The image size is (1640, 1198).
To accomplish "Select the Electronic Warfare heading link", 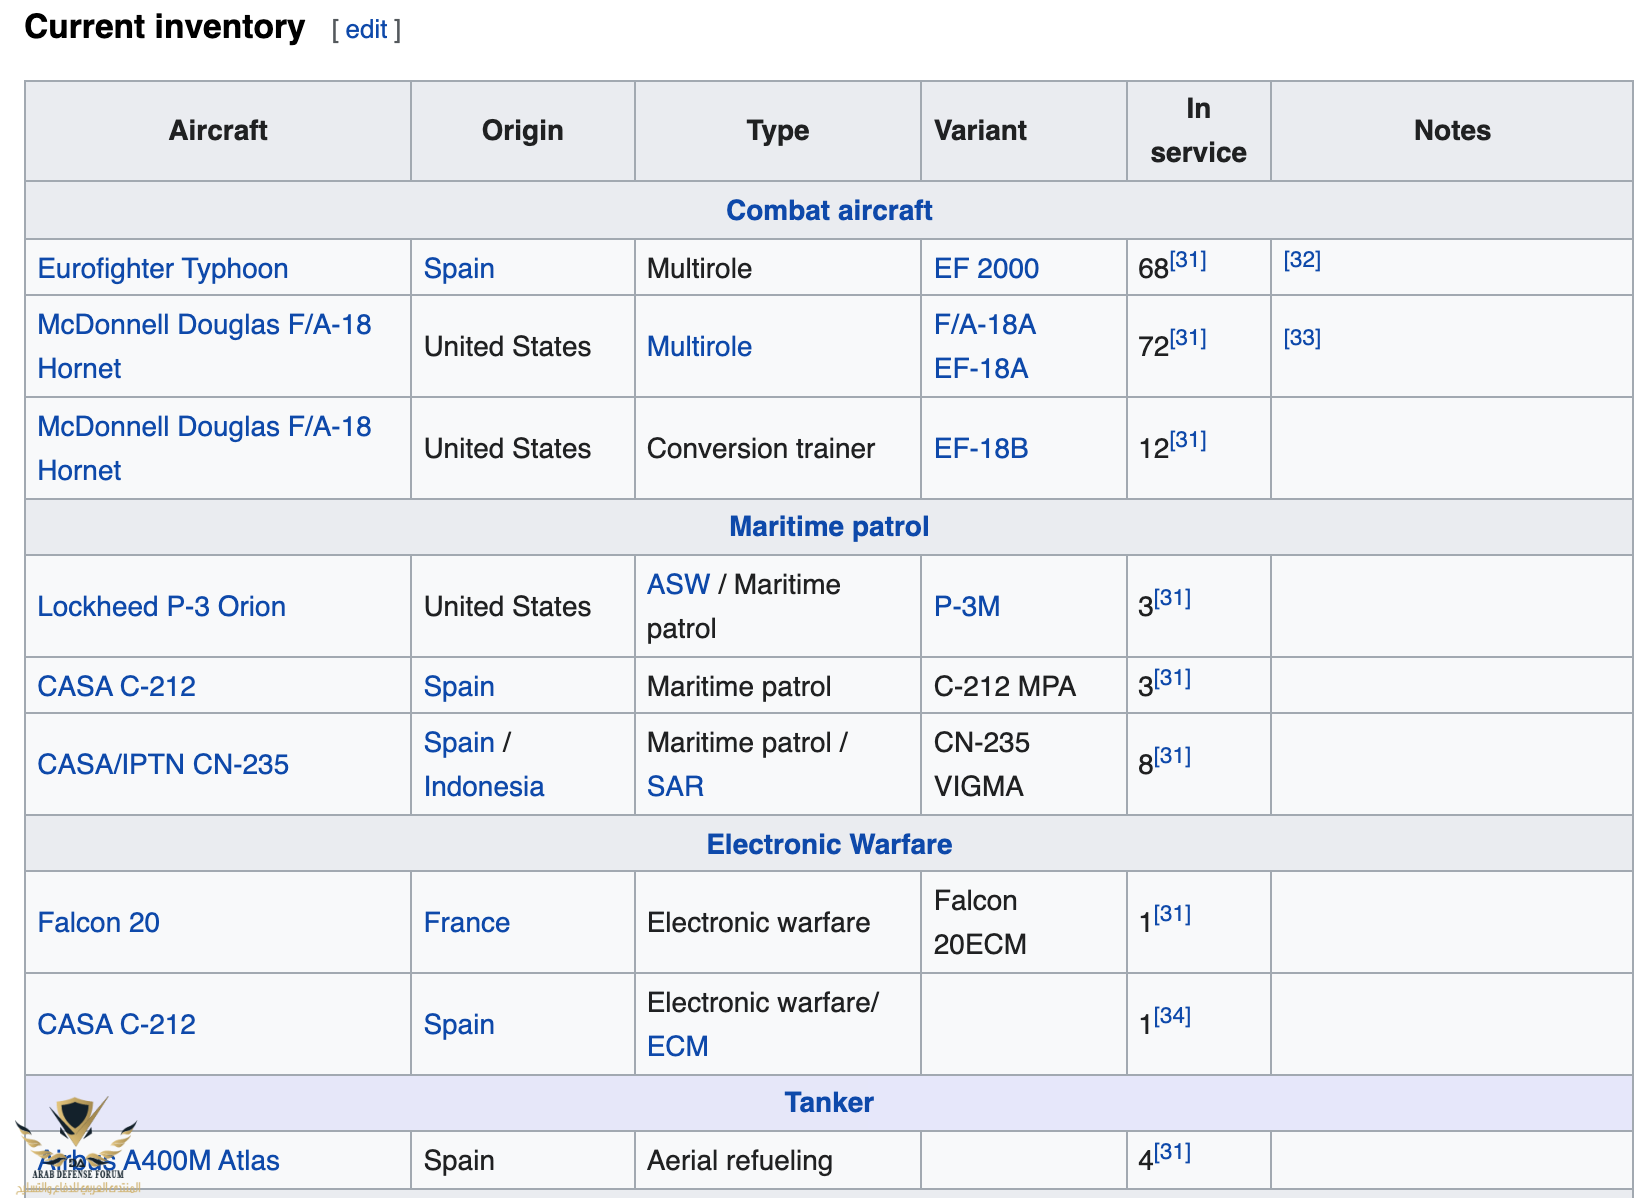I will click(828, 844).
